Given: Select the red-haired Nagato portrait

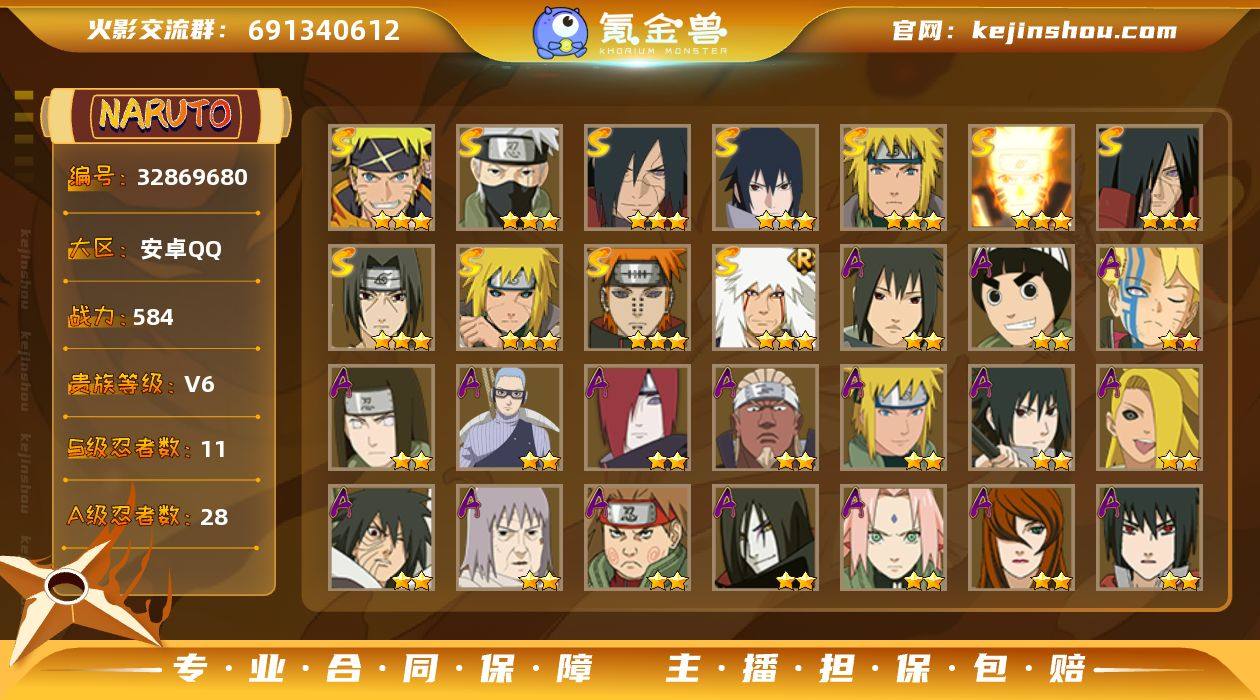Looking at the screenshot, I should (638, 418).
